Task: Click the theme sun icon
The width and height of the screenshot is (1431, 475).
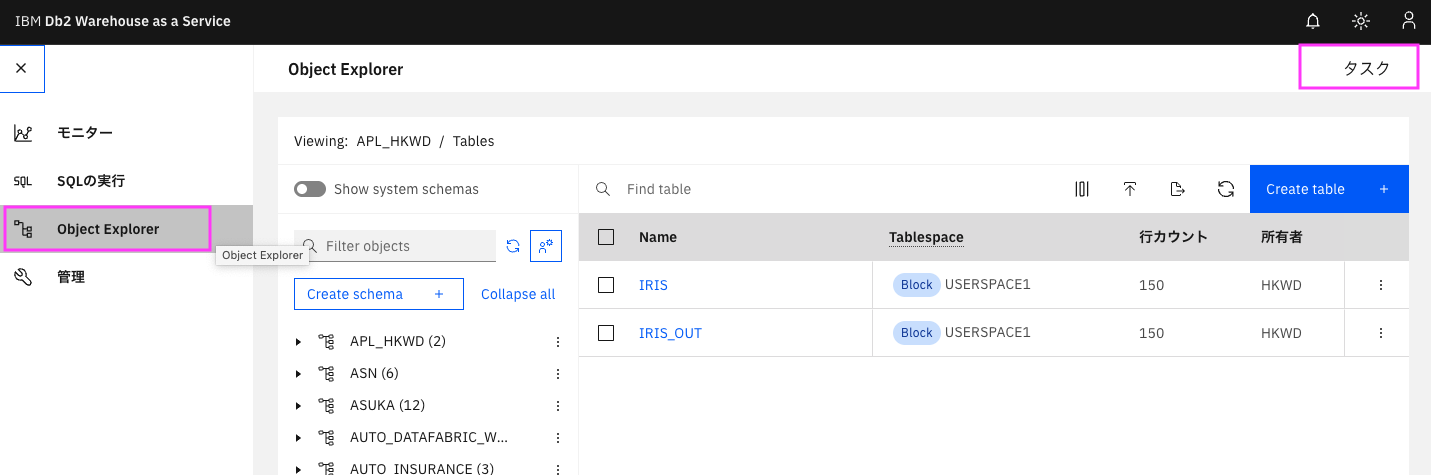Action: [1360, 21]
